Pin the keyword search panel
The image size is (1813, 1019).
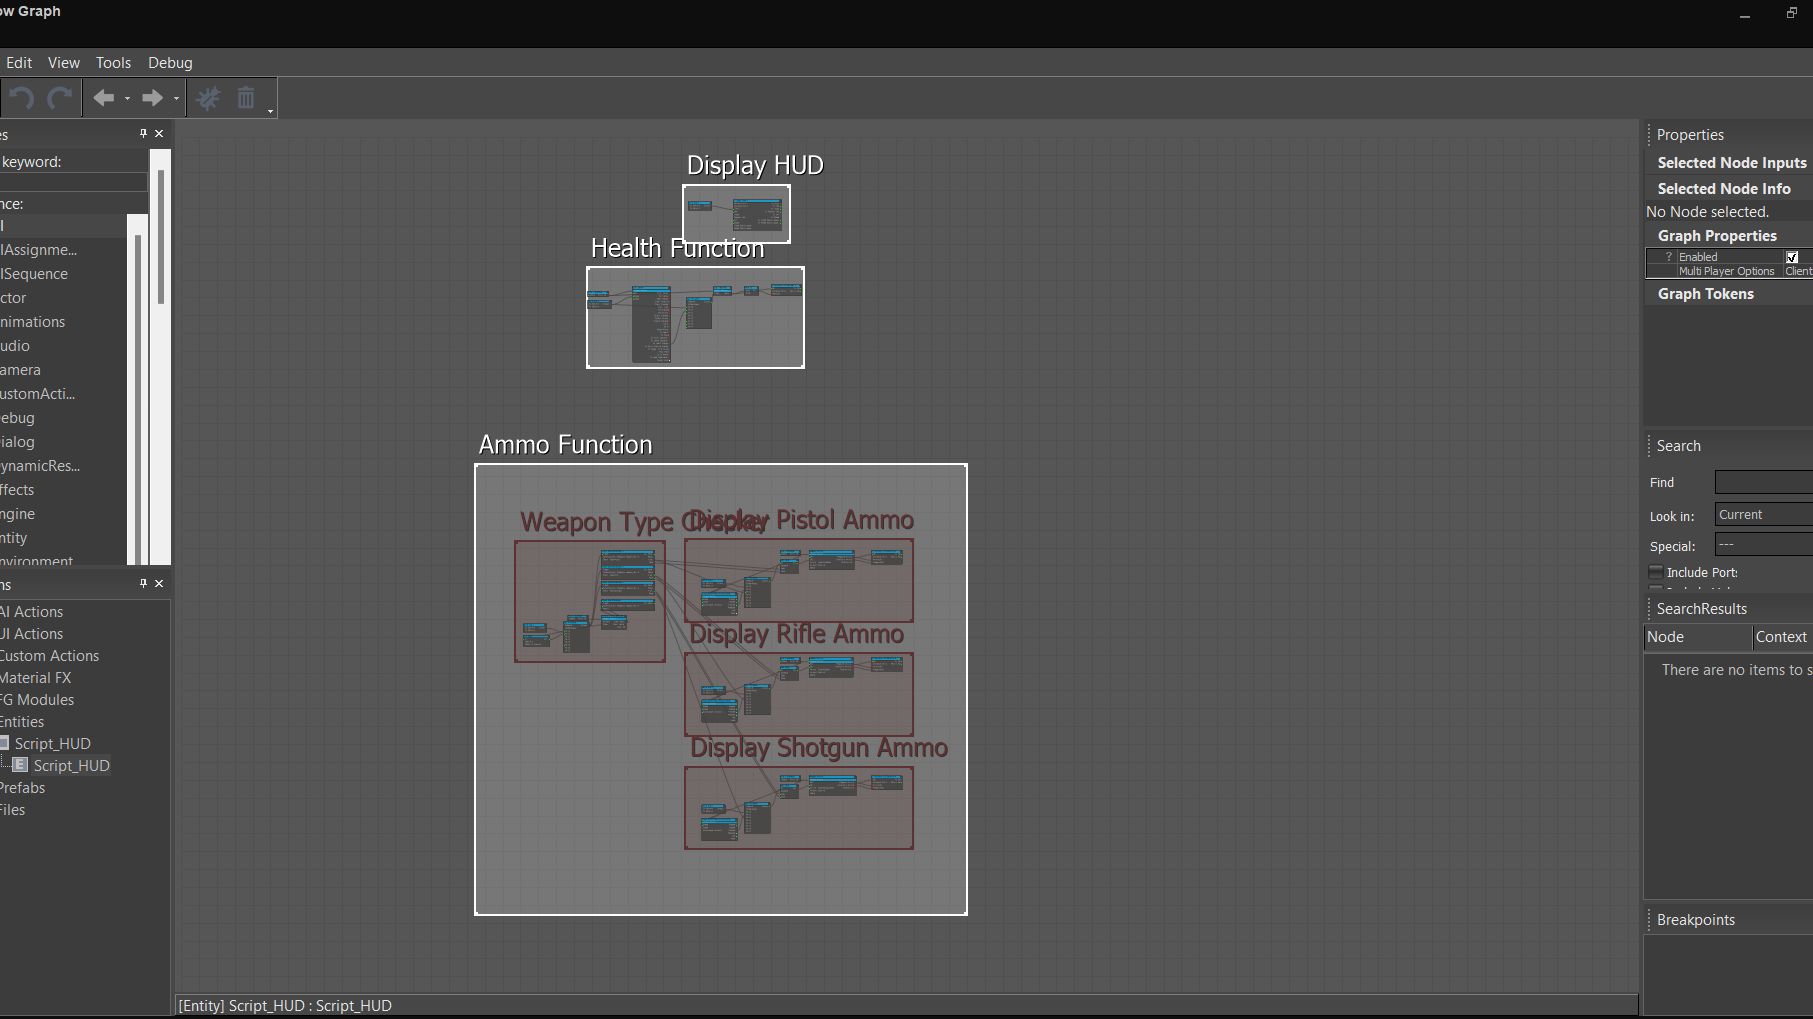(x=142, y=133)
